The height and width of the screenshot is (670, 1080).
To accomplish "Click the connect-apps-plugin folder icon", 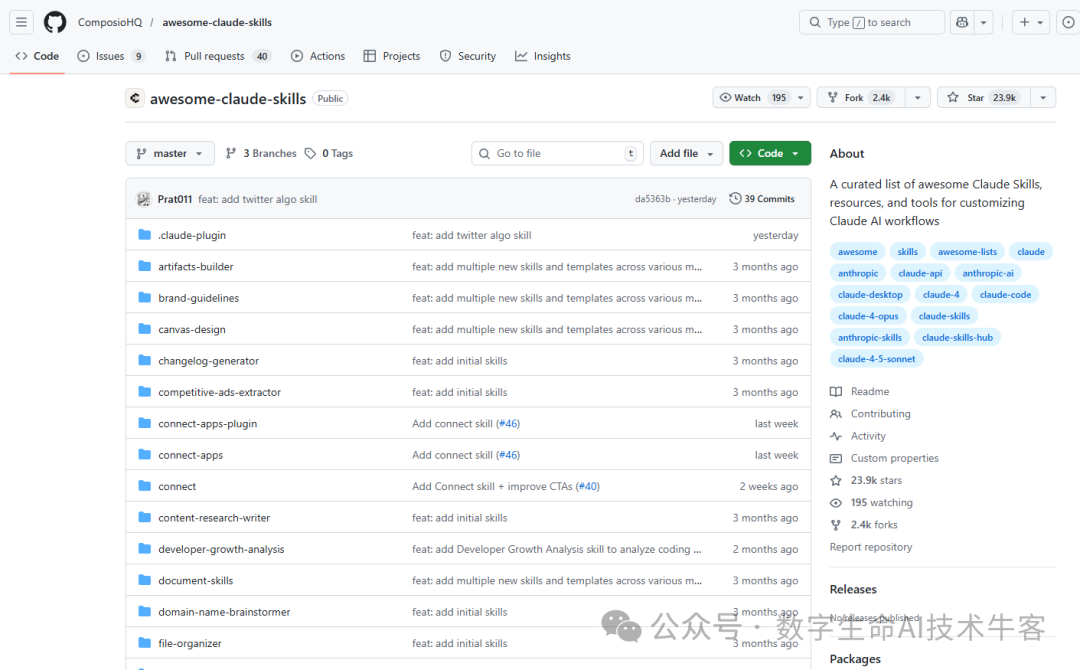I will pos(144,423).
